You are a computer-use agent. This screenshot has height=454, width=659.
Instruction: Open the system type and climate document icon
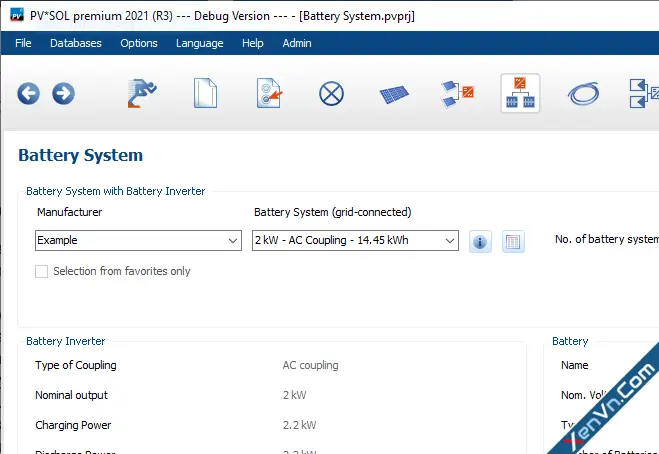point(269,93)
